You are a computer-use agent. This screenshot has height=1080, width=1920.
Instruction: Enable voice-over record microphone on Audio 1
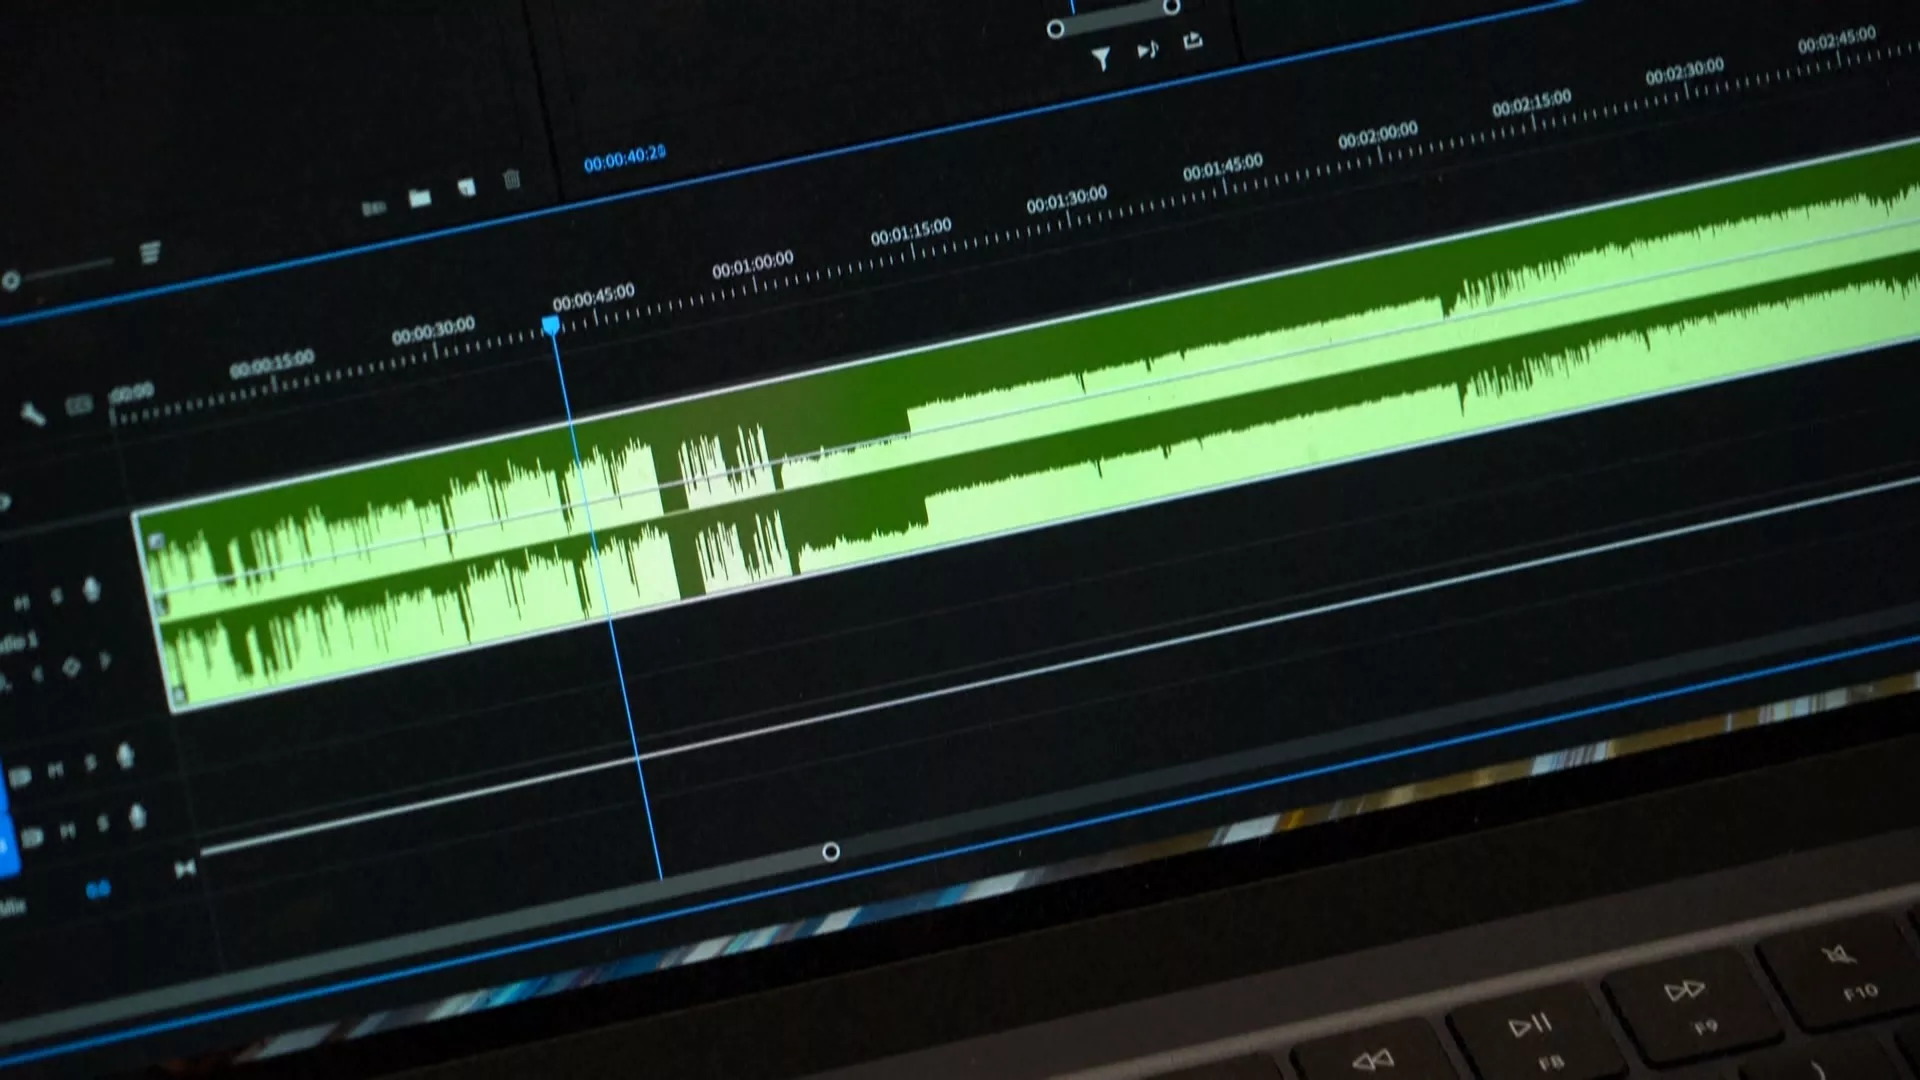pyautogui.click(x=91, y=589)
